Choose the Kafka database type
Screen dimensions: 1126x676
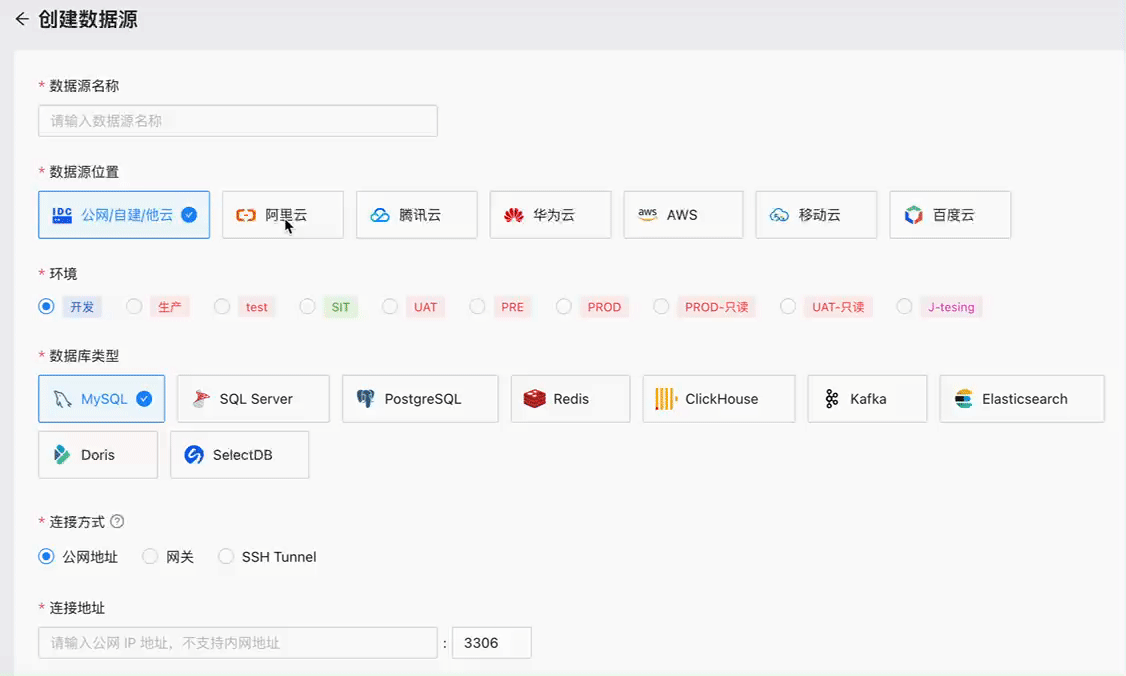click(867, 399)
